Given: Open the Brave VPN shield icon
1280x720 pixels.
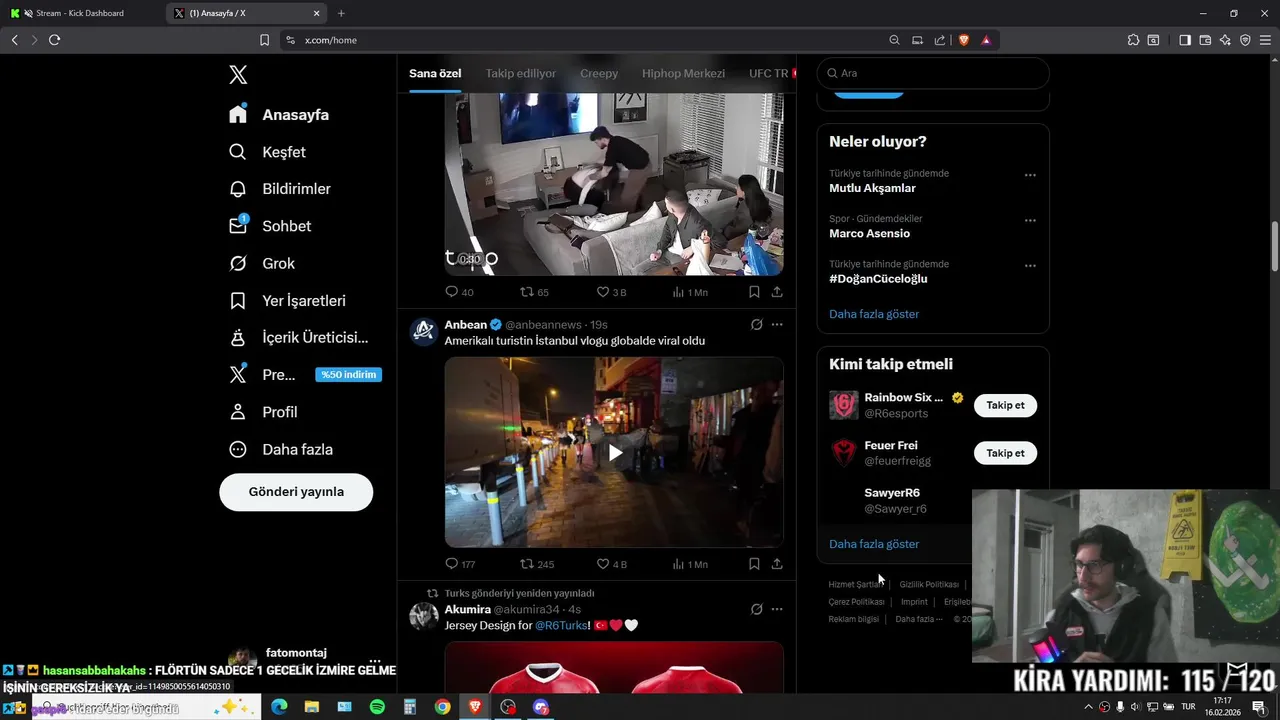Looking at the screenshot, I should [1245, 40].
